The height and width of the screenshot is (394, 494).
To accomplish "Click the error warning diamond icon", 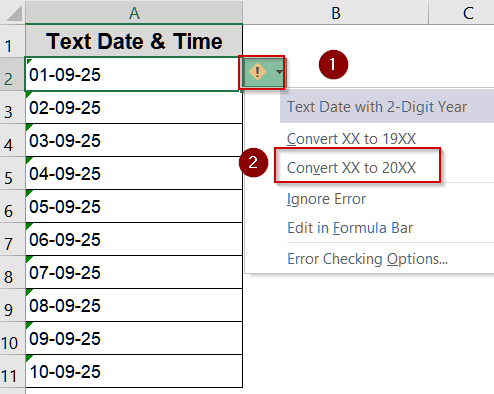I will click(257, 72).
